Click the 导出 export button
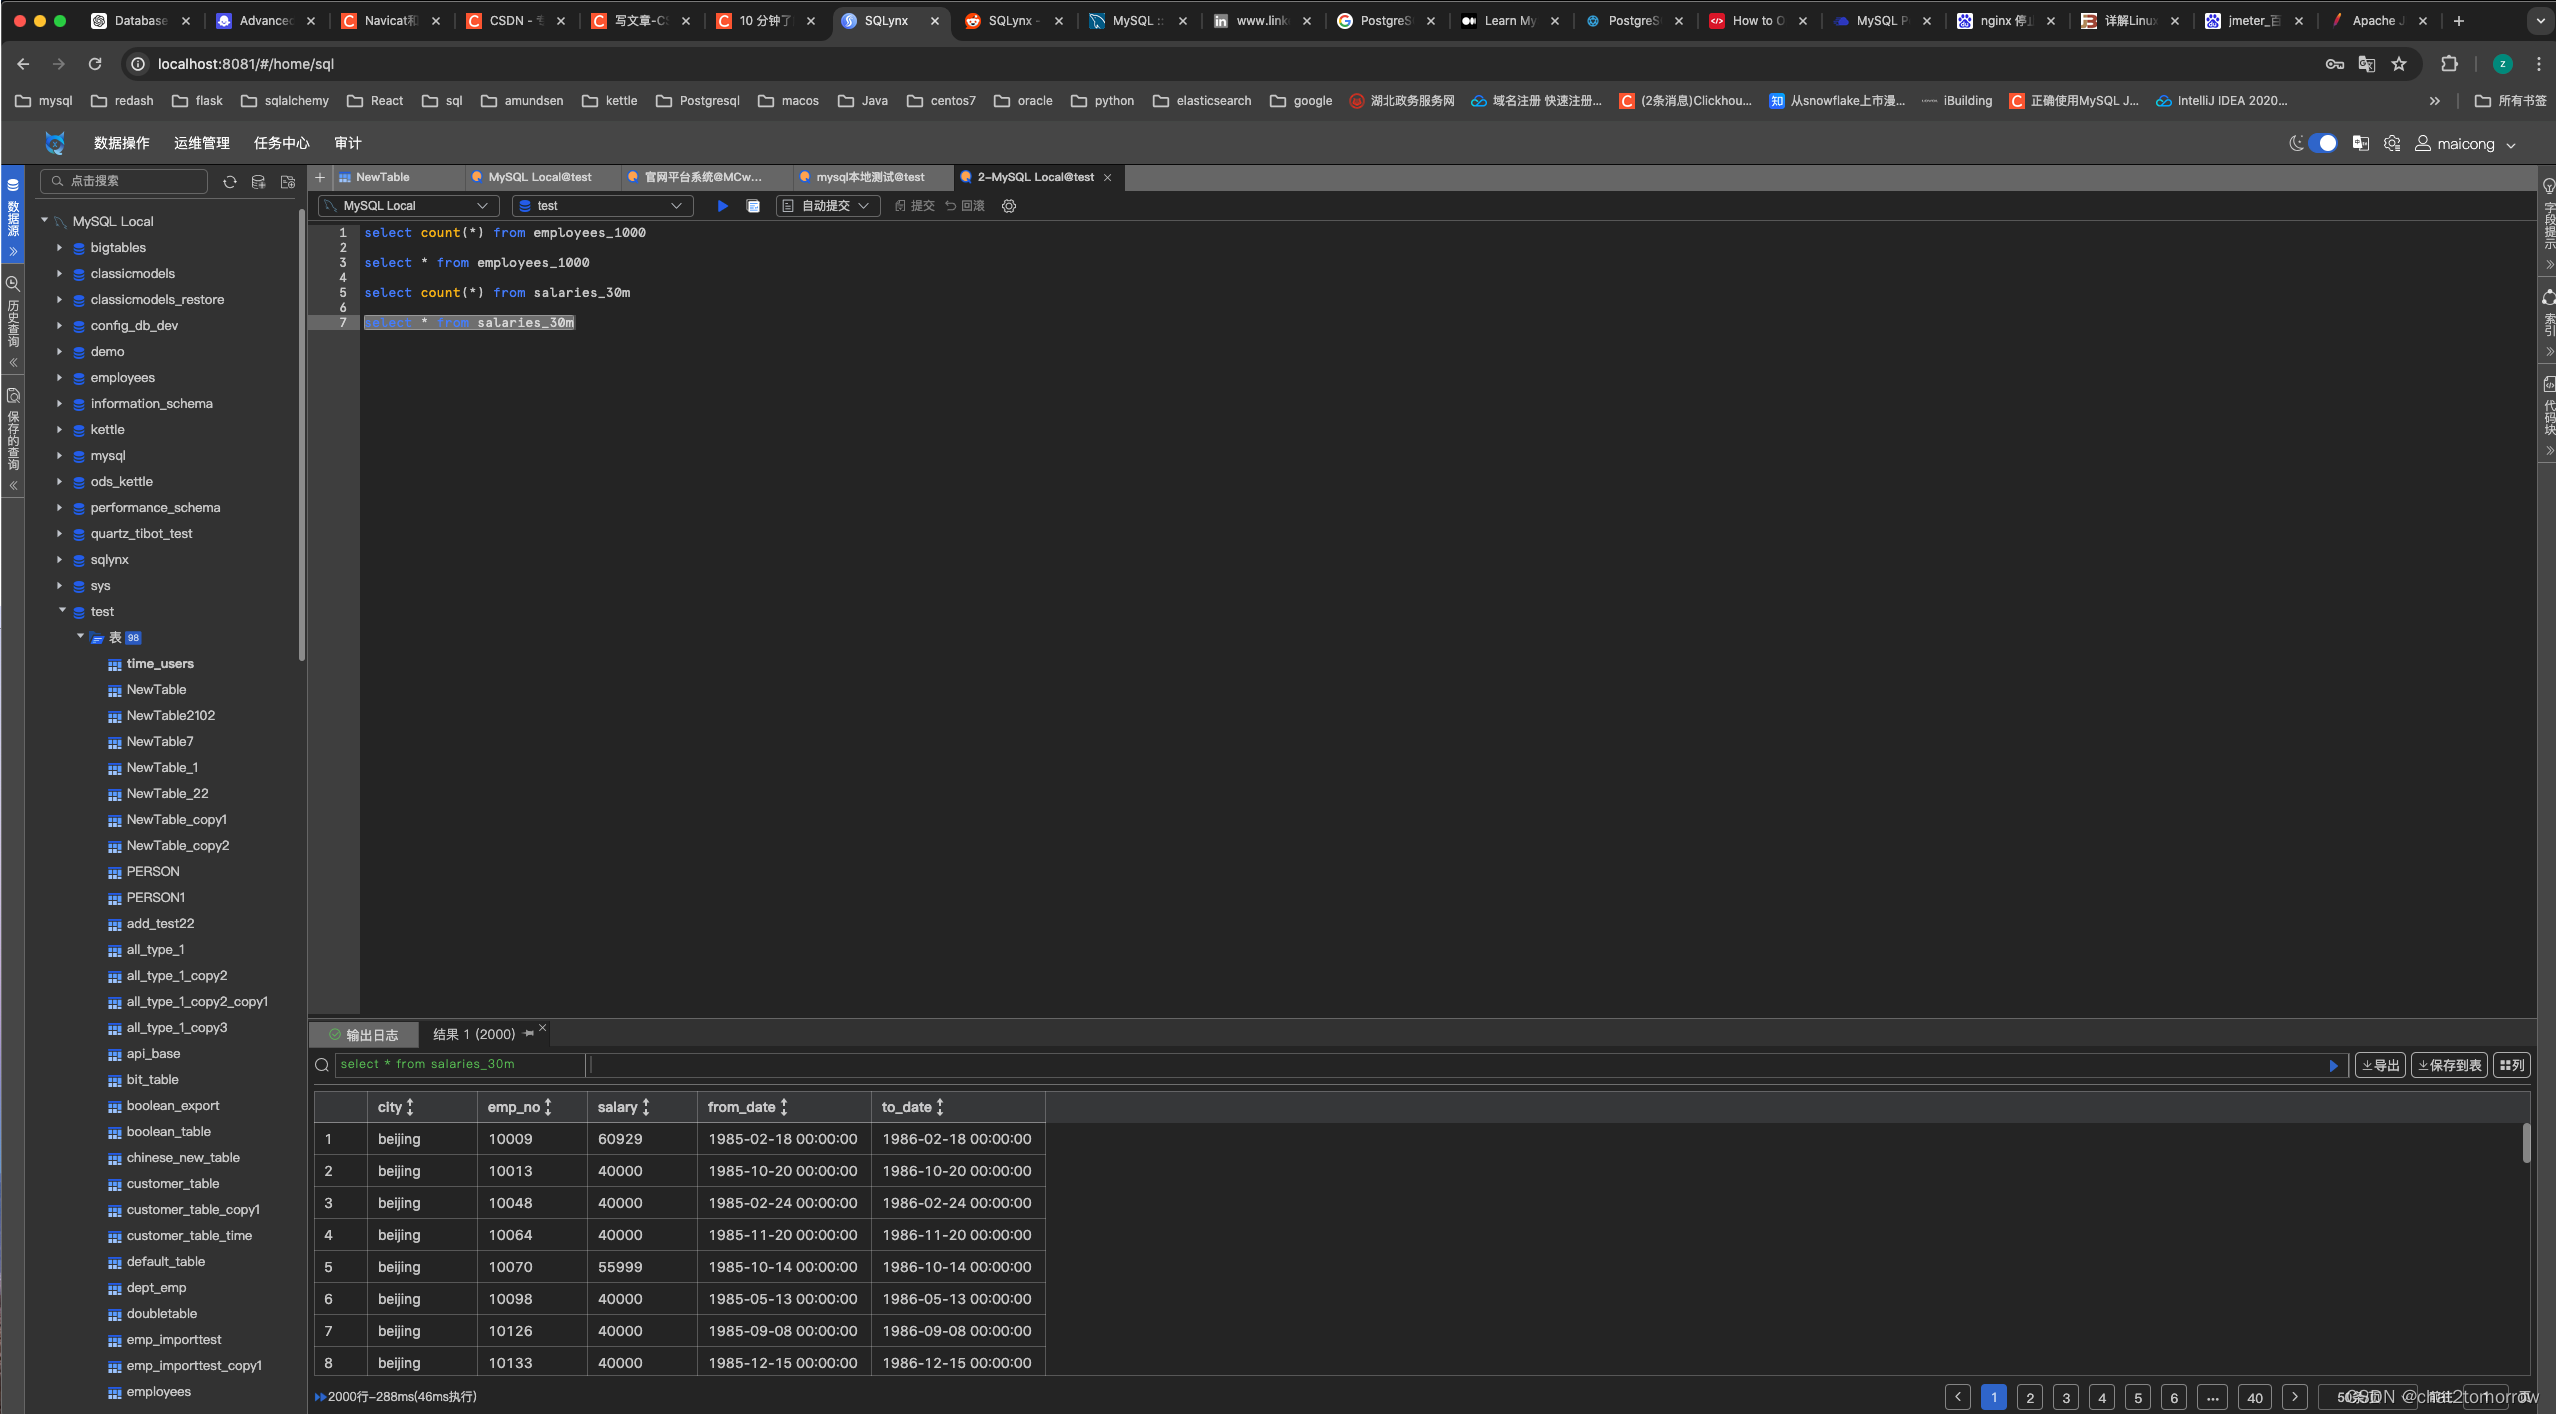2556x1414 pixels. click(x=2380, y=1064)
